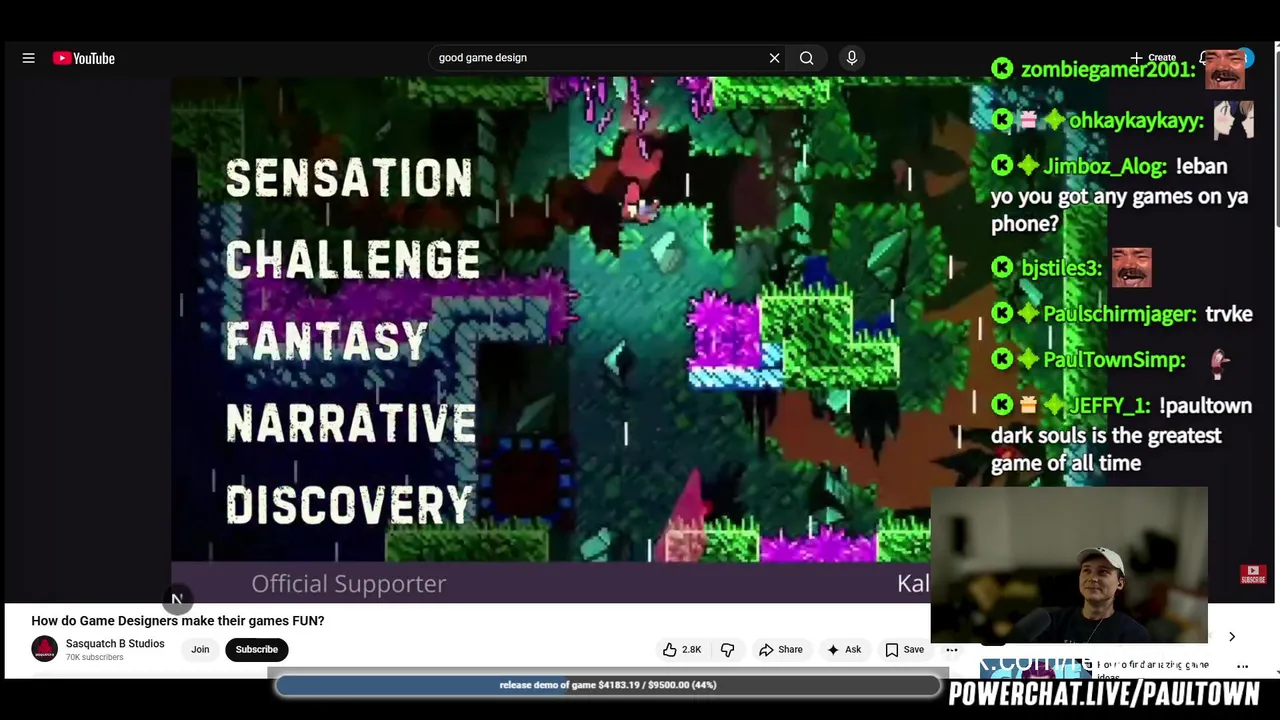Go to YouTube home via logo
Image resolution: width=1280 pixels, height=720 pixels.
tap(84, 58)
